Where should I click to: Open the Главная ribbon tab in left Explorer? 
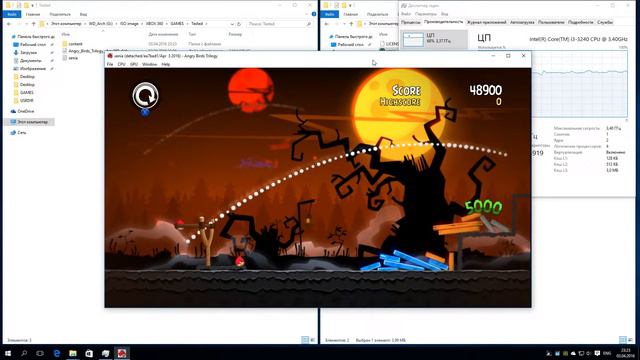33,14
